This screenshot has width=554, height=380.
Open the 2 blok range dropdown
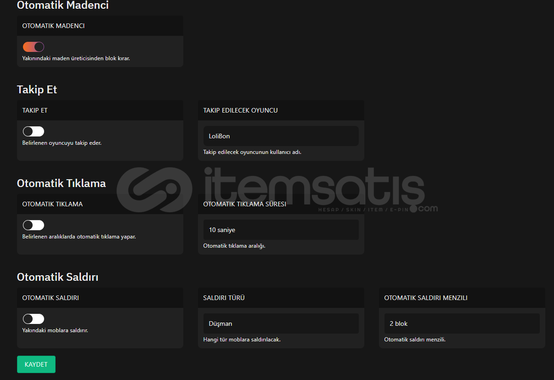(x=462, y=323)
